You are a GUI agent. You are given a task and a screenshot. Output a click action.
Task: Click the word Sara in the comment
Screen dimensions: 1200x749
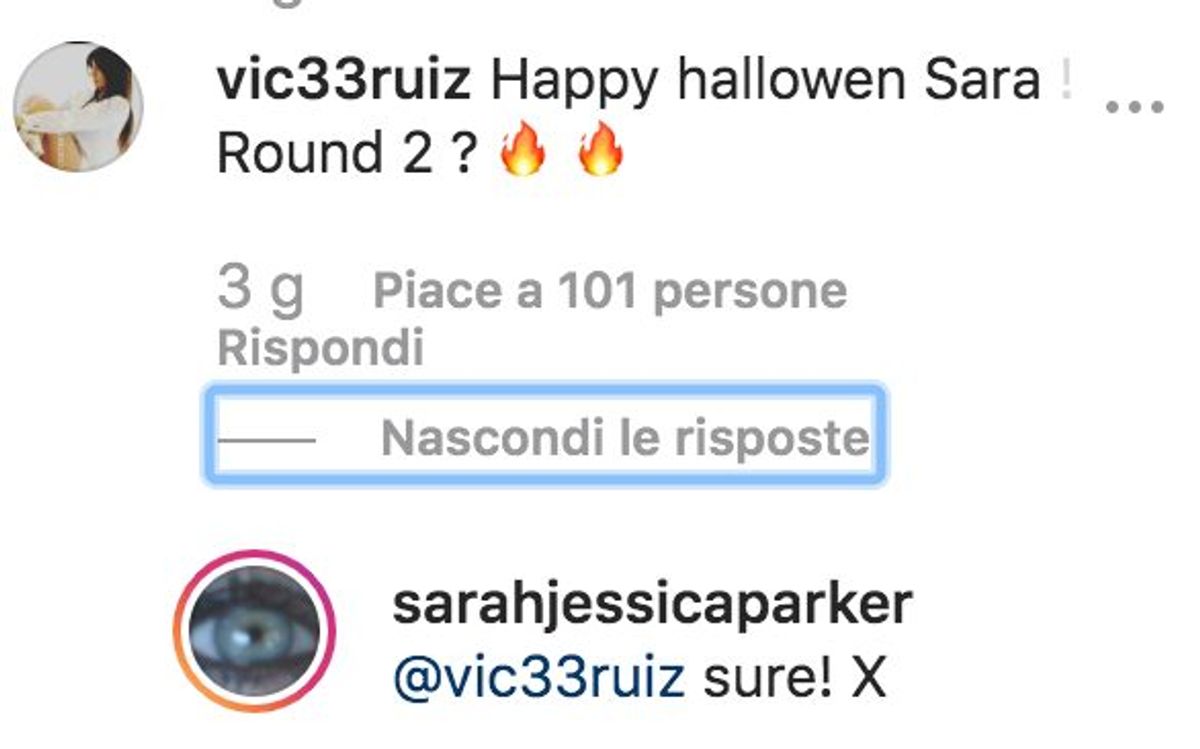point(983,80)
